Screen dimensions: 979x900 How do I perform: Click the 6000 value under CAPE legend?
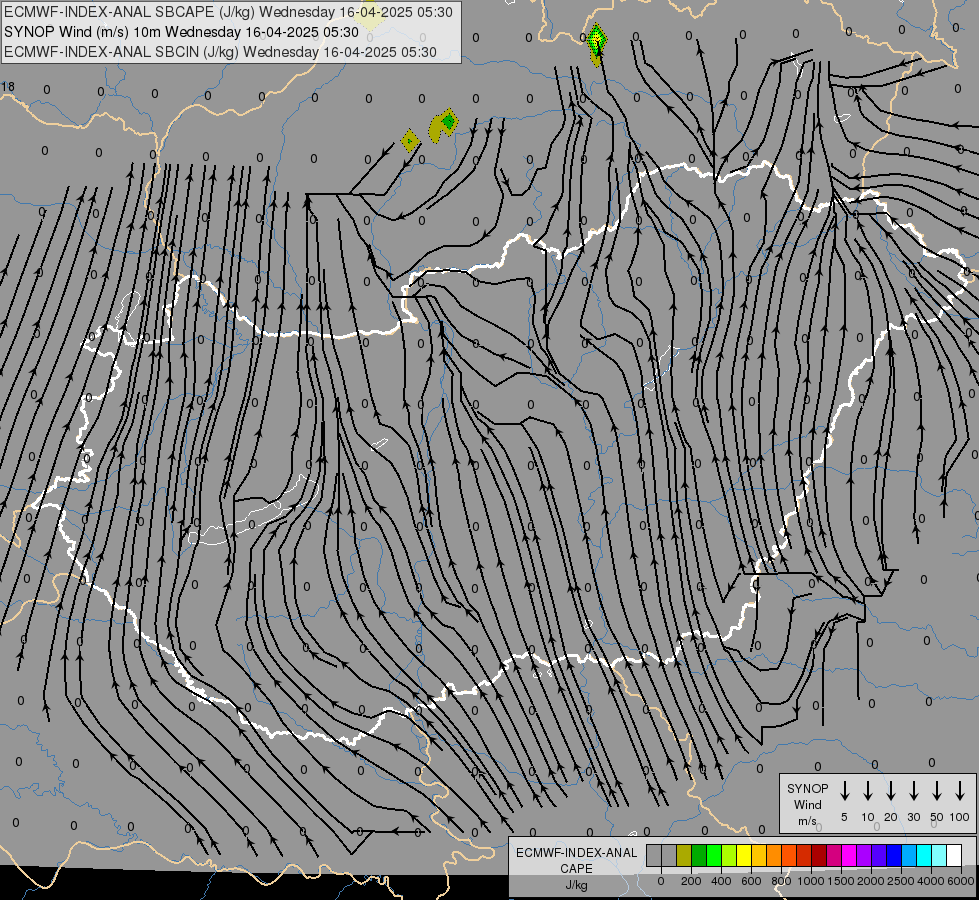[961, 881]
